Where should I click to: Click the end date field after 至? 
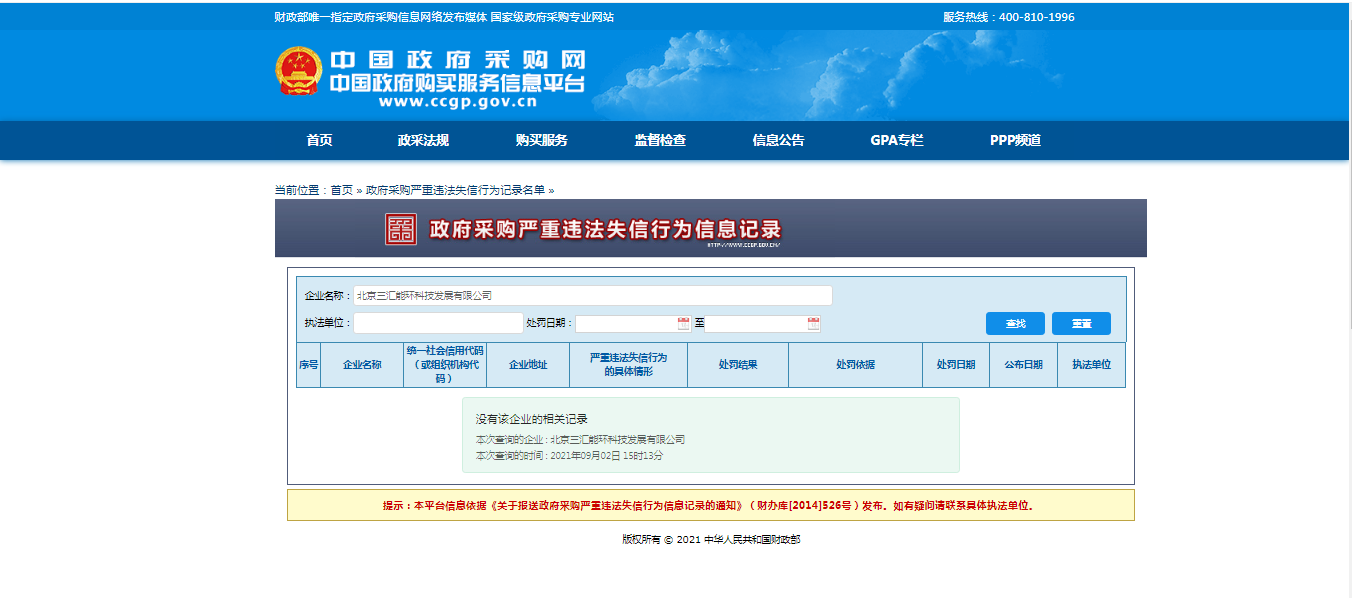coord(756,323)
